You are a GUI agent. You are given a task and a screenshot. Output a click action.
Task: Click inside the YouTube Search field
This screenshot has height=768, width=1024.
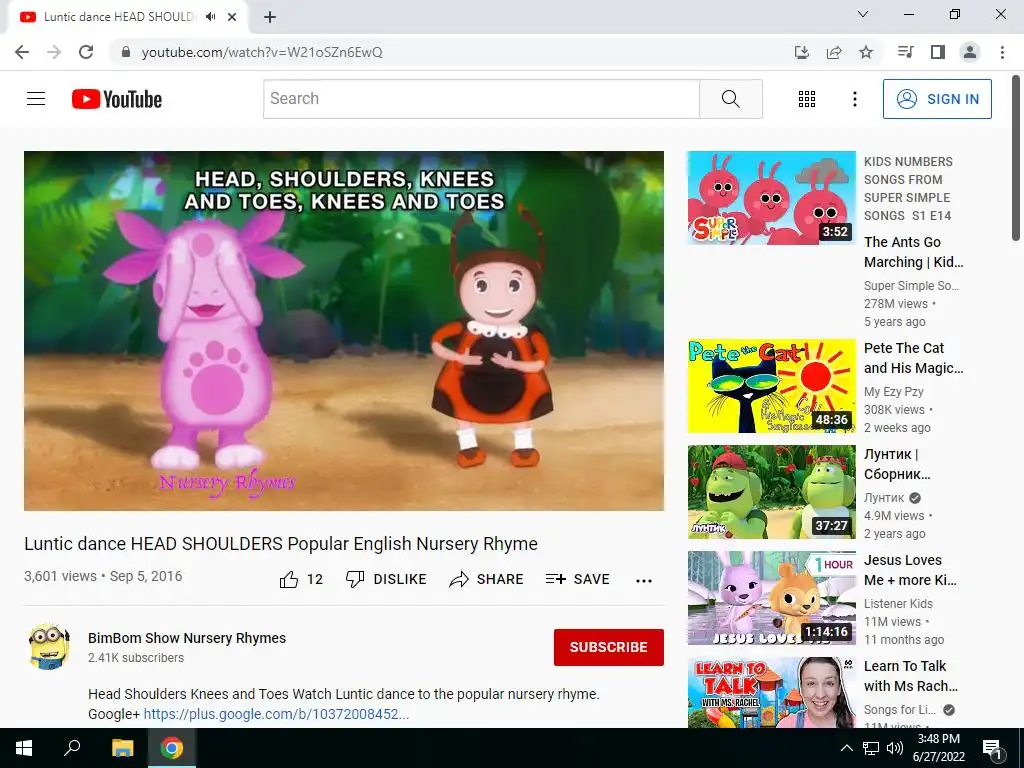tap(481, 99)
